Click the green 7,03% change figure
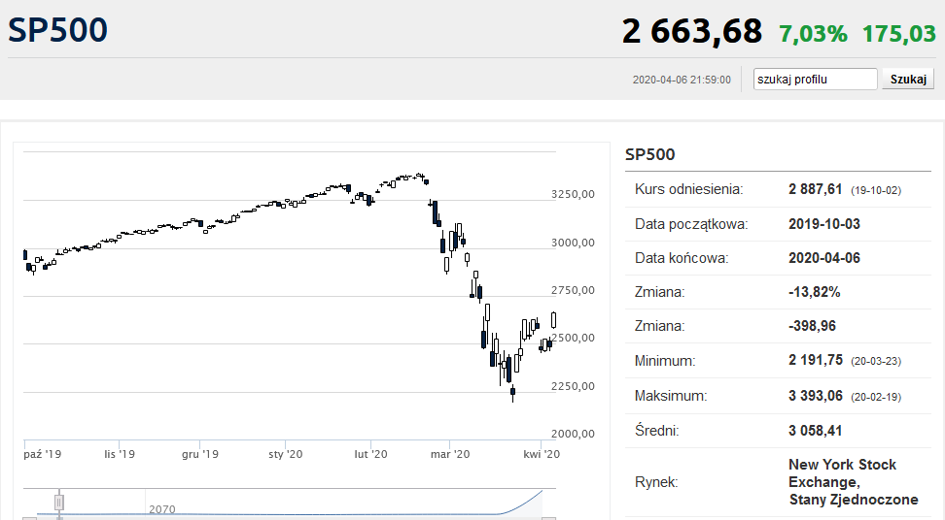The width and height of the screenshot is (945, 520). click(812, 33)
